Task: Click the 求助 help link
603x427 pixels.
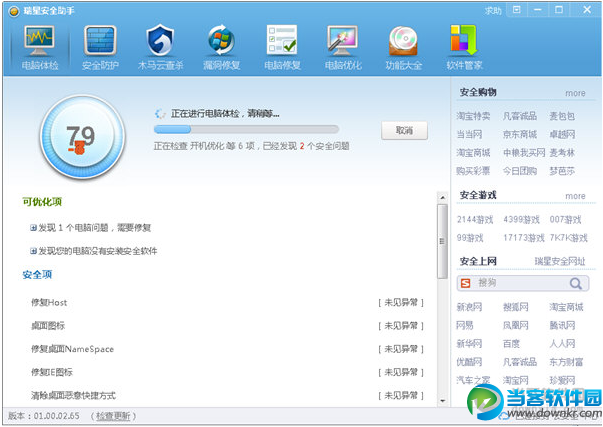Action: [x=493, y=10]
